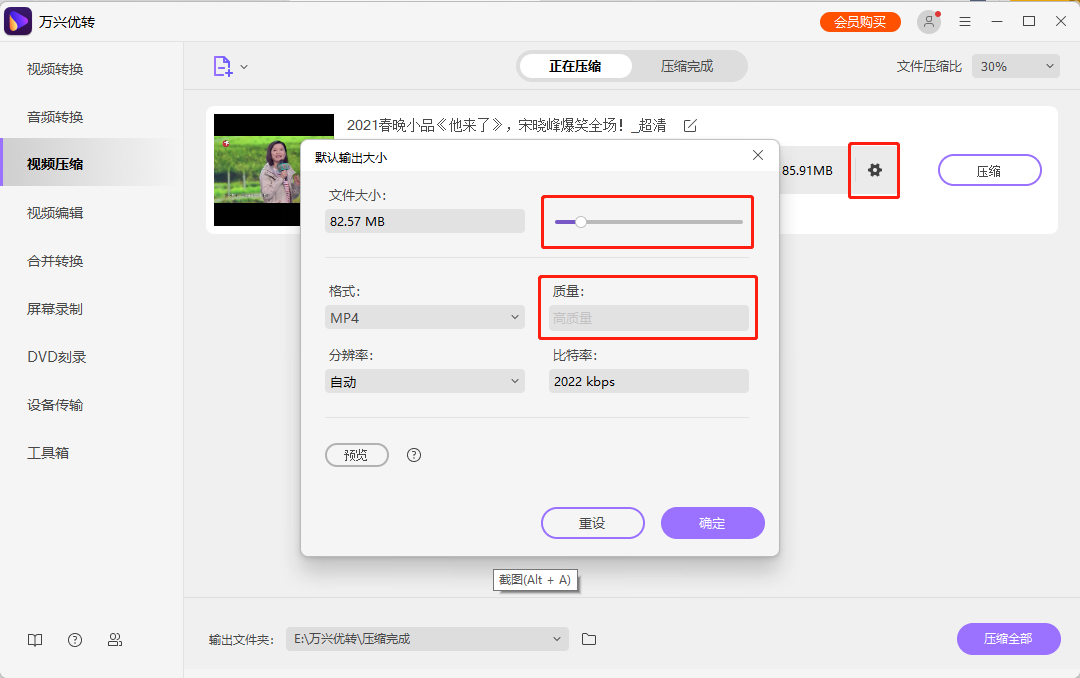Click the help icon in the output dialog
The image size is (1080, 678).
pos(413,455)
